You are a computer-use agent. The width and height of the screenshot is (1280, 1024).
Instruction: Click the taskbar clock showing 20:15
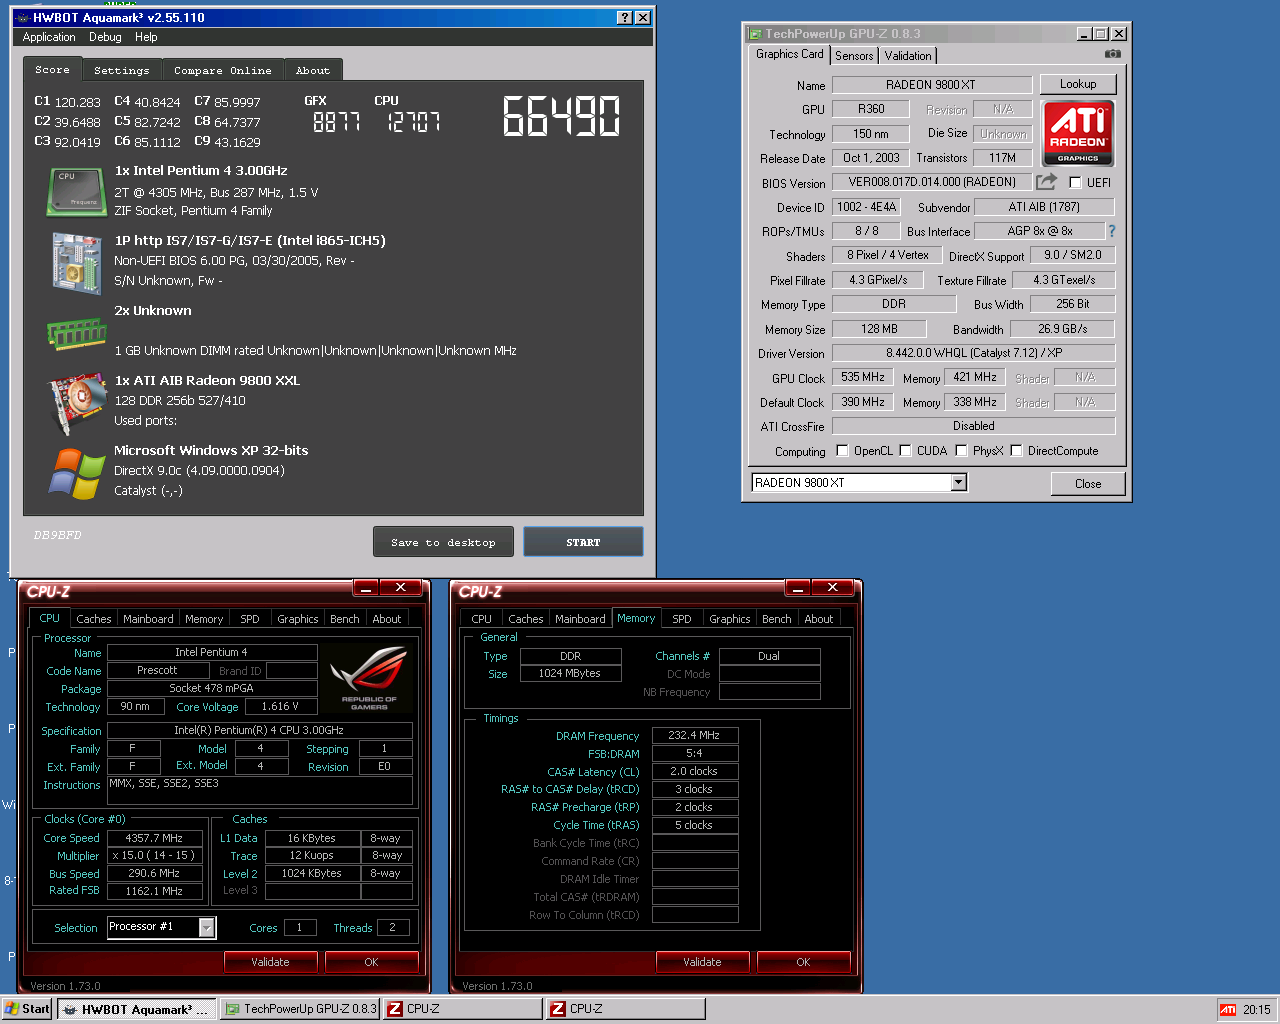[x=1257, y=1010]
